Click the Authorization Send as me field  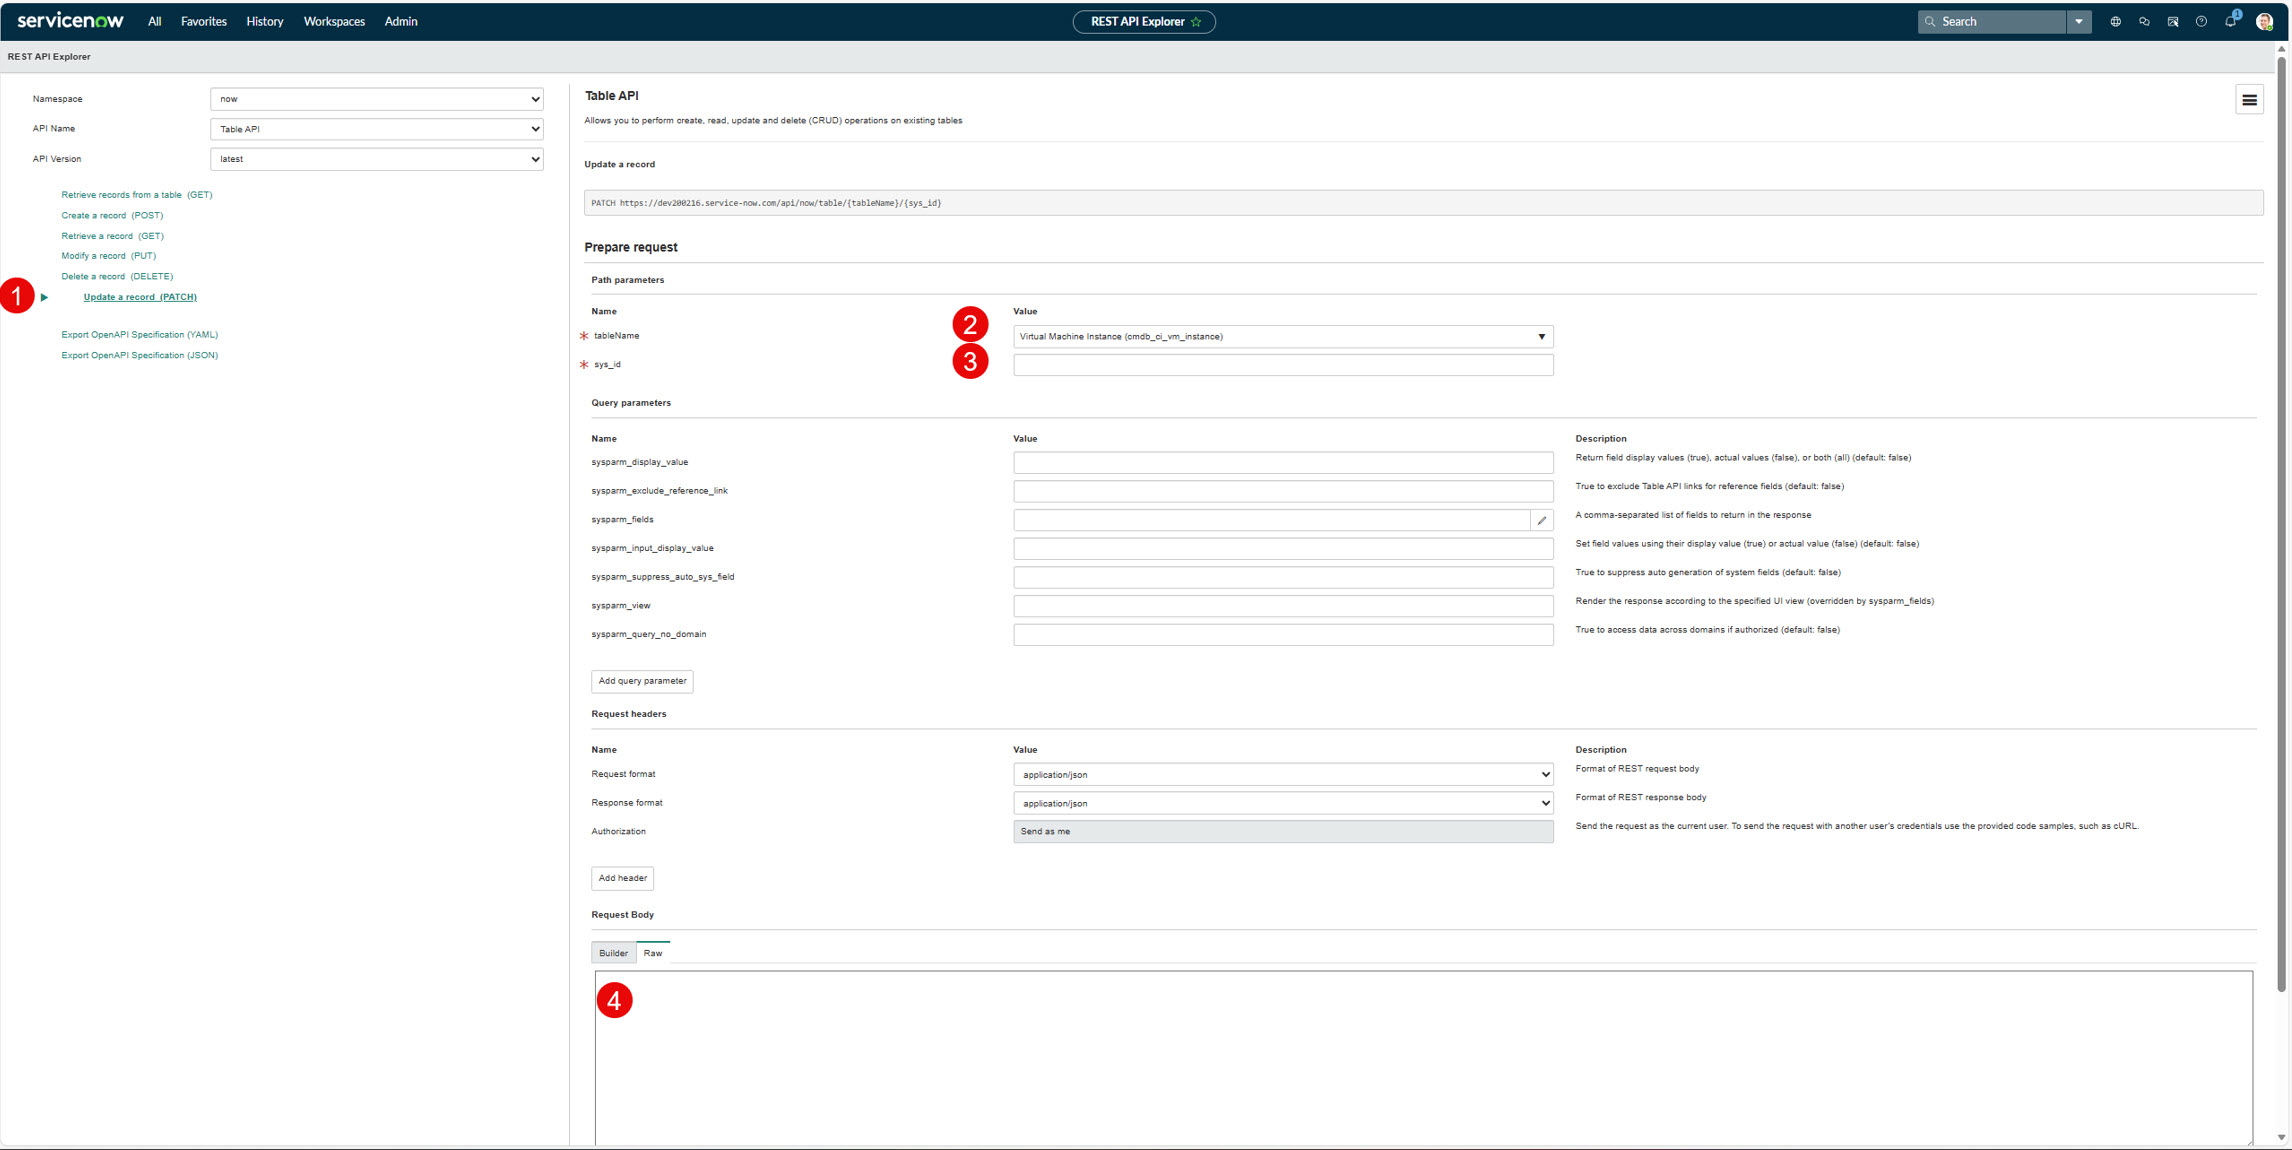tap(1283, 832)
